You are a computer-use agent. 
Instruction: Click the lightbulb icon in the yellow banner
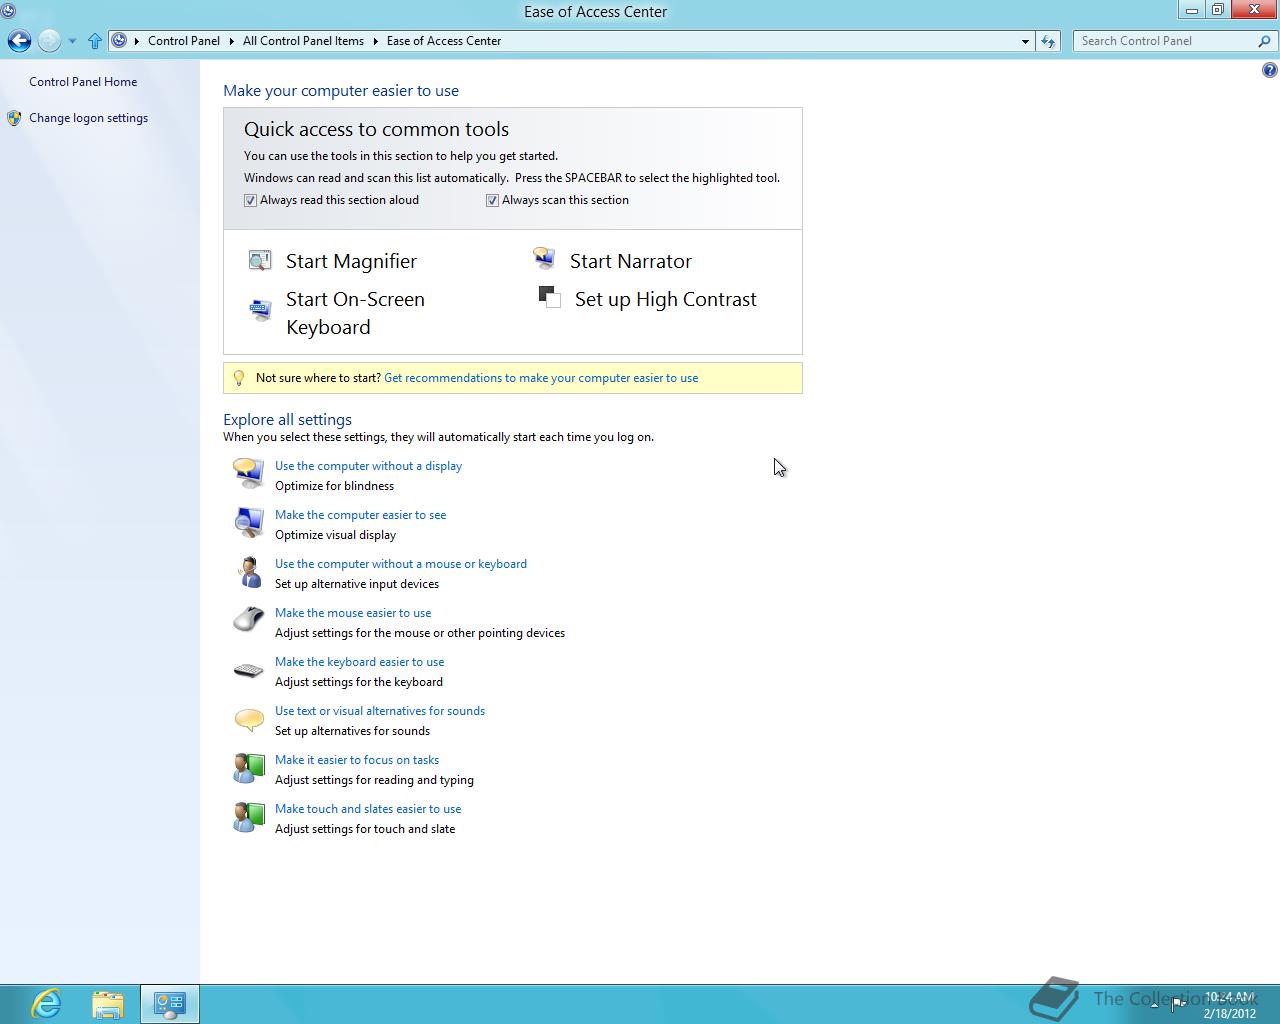237,377
